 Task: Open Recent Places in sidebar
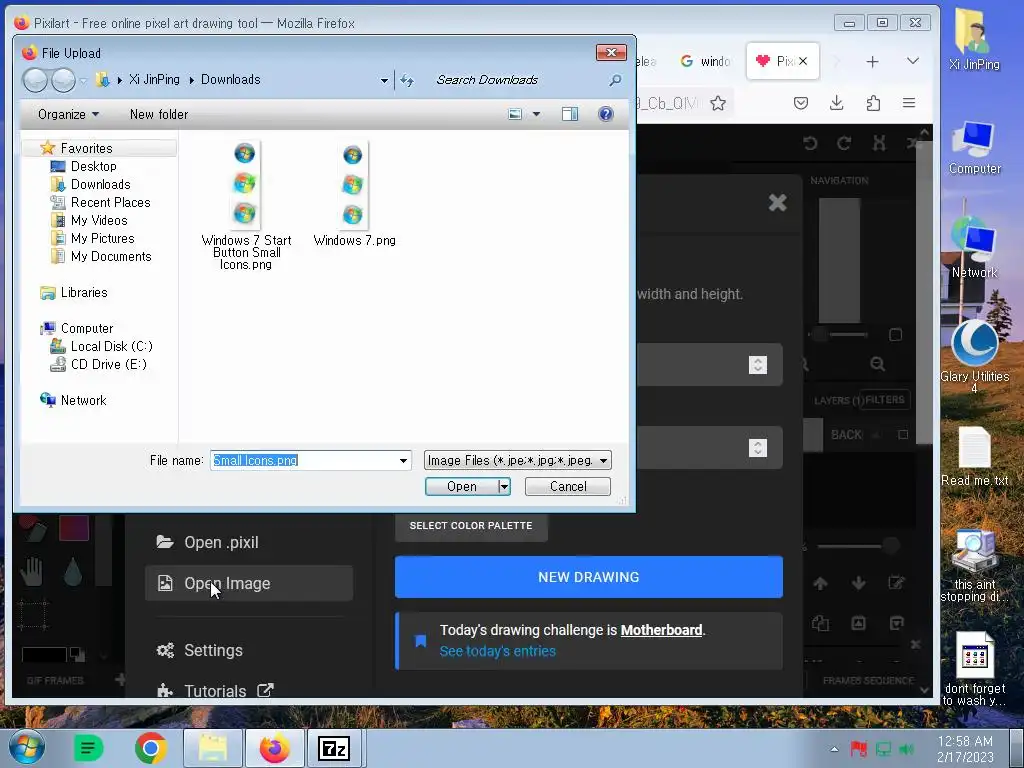click(x=110, y=202)
